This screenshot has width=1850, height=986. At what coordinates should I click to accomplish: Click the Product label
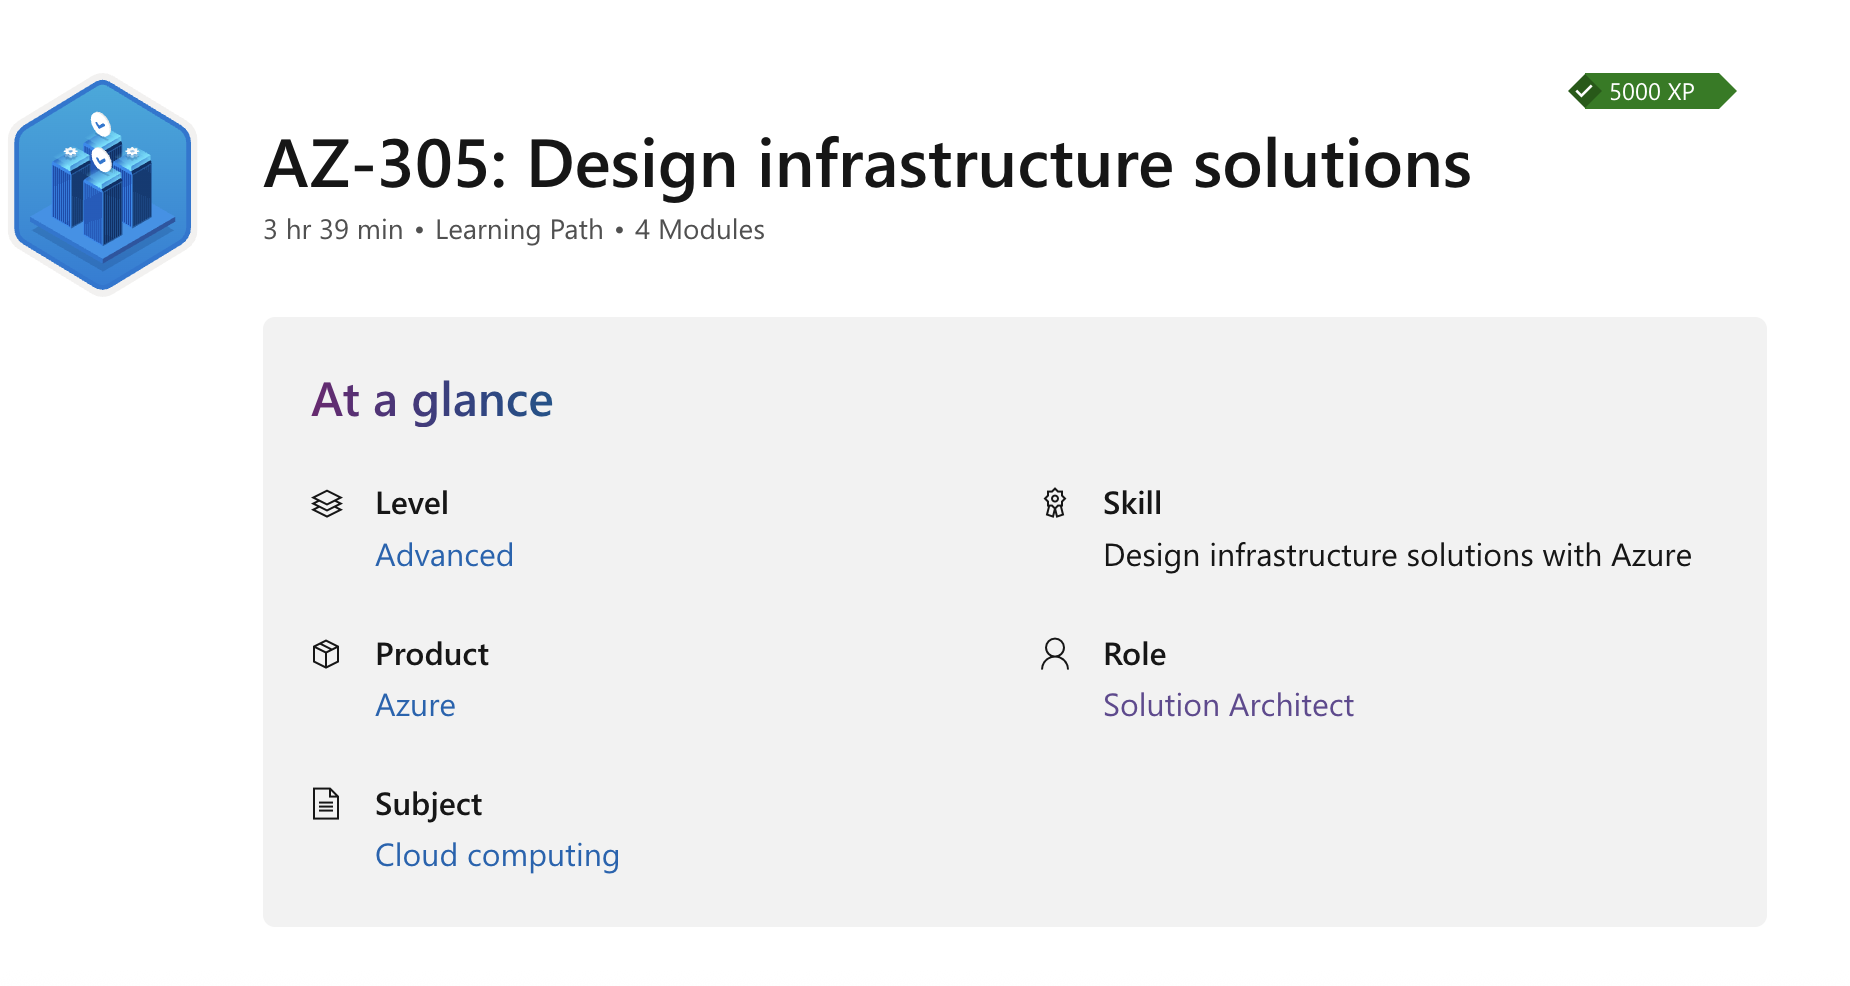432,654
